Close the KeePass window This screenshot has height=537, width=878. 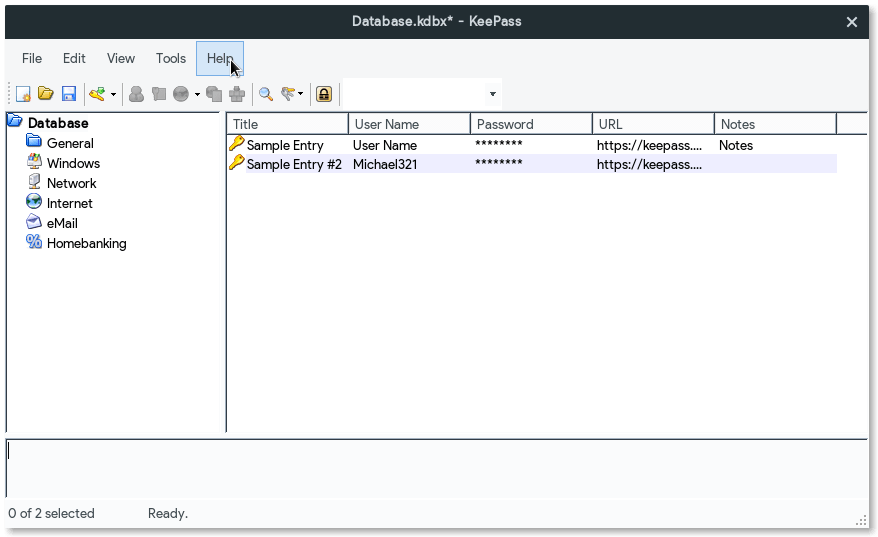tap(852, 22)
